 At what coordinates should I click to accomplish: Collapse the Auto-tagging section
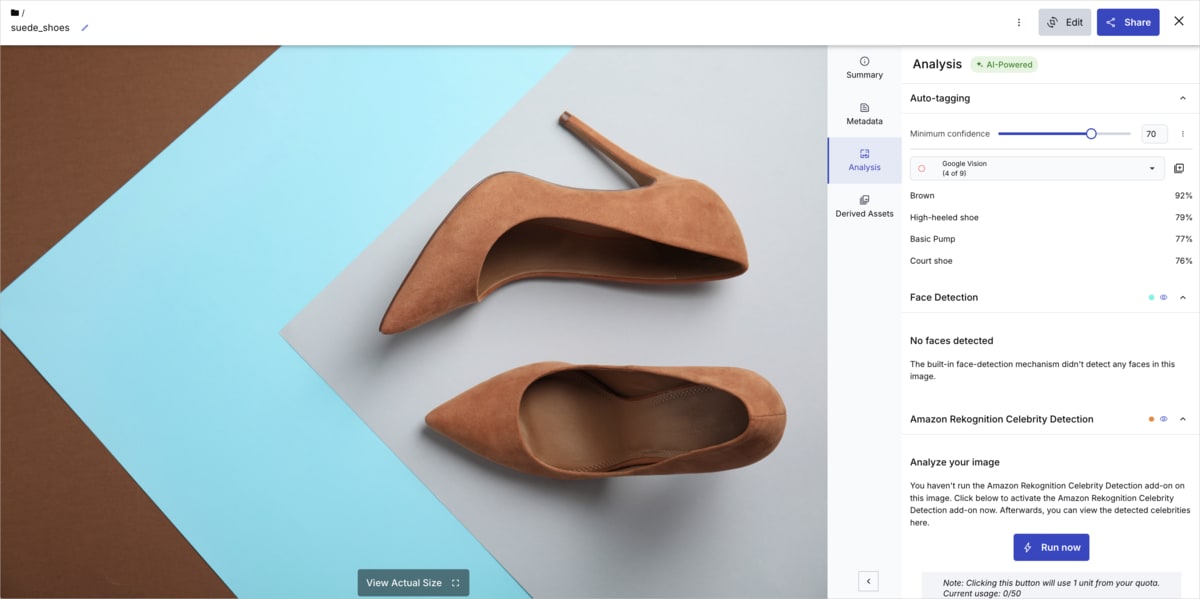pyautogui.click(x=1183, y=98)
